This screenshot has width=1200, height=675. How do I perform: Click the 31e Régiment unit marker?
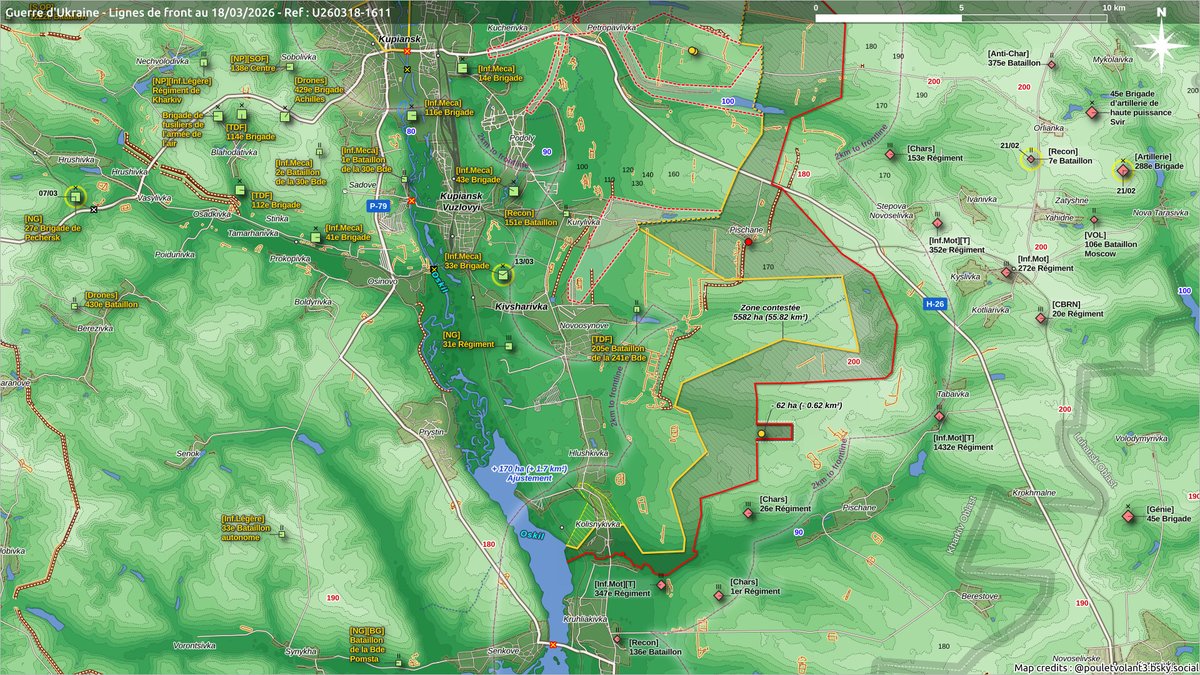point(509,345)
